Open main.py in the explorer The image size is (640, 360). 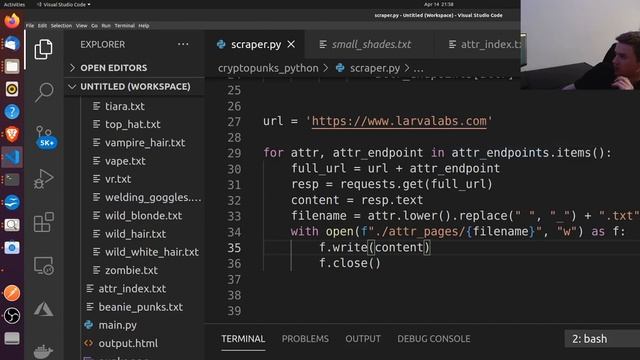pyautogui.click(x=117, y=325)
